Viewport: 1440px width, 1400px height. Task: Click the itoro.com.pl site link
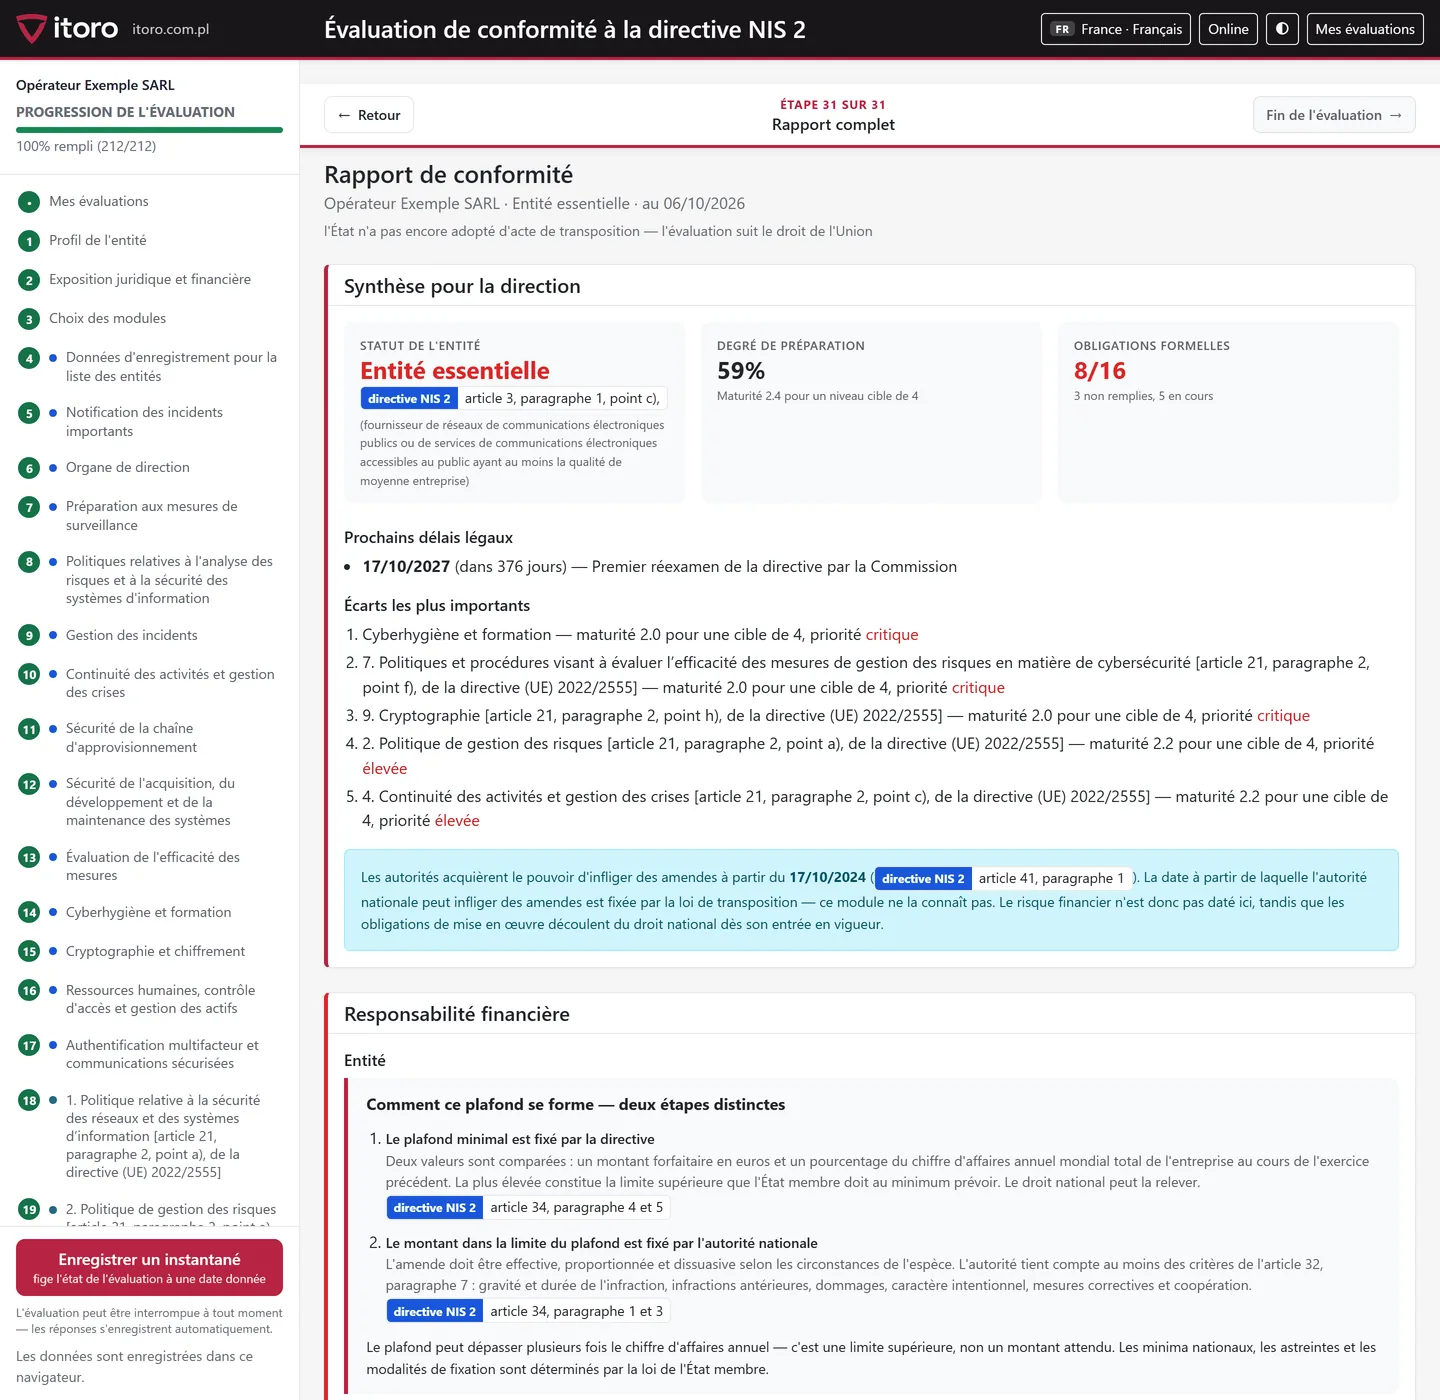[171, 29]
